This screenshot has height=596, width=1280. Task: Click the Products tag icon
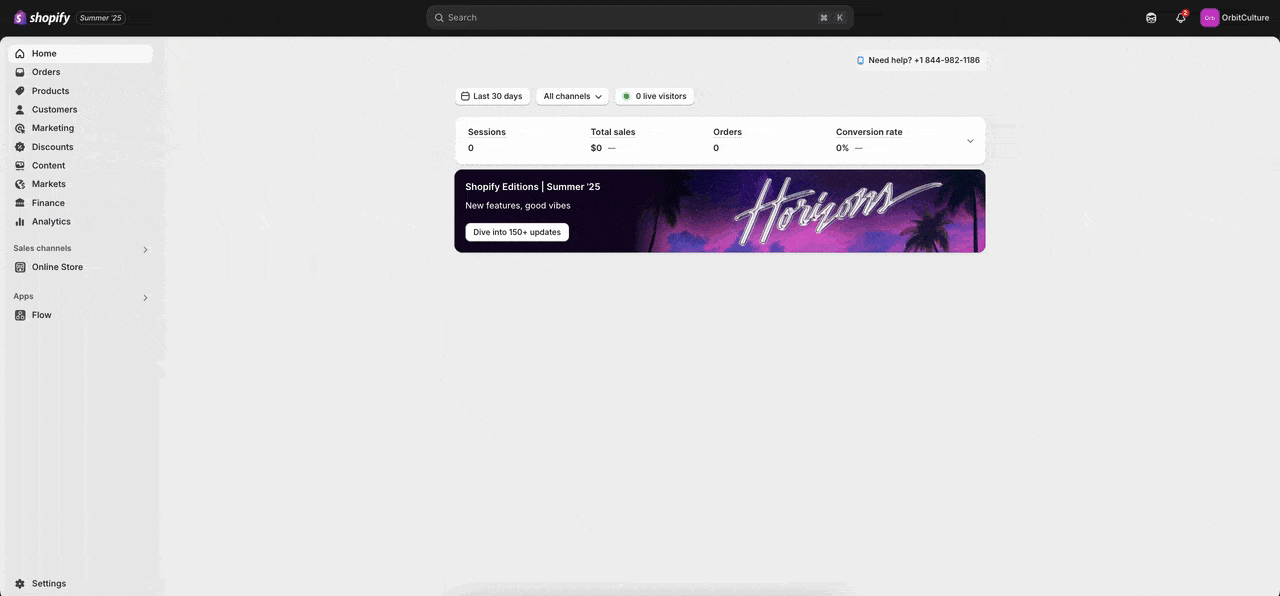tap(20, 91)
